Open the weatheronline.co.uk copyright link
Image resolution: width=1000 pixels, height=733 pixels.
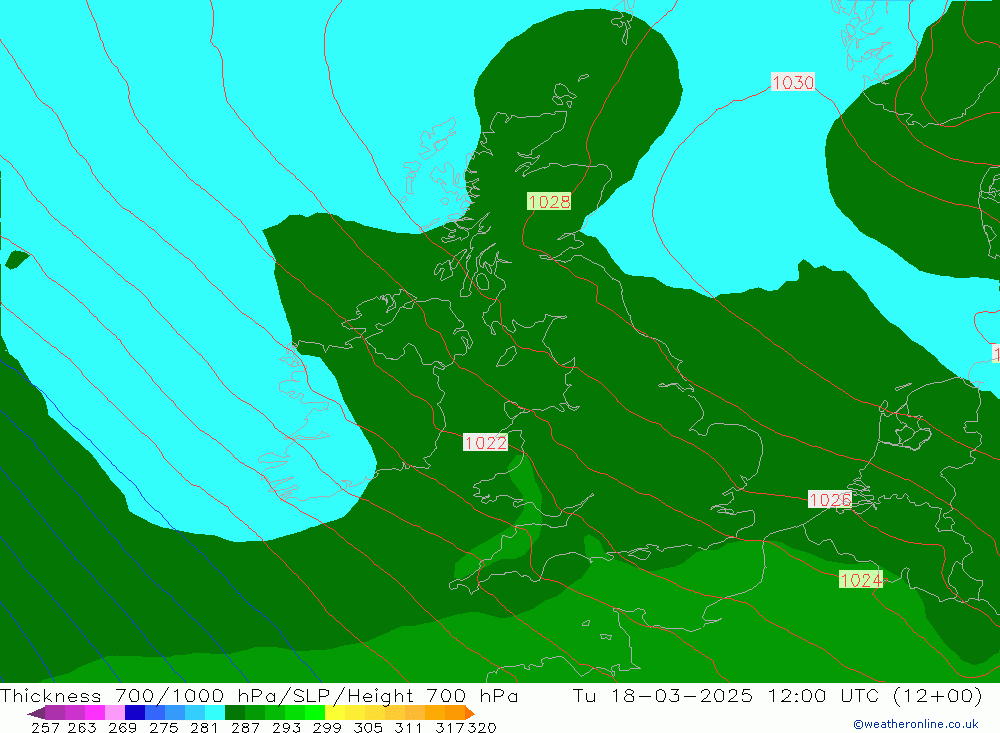pyautogui.click(x=916, y=724)
